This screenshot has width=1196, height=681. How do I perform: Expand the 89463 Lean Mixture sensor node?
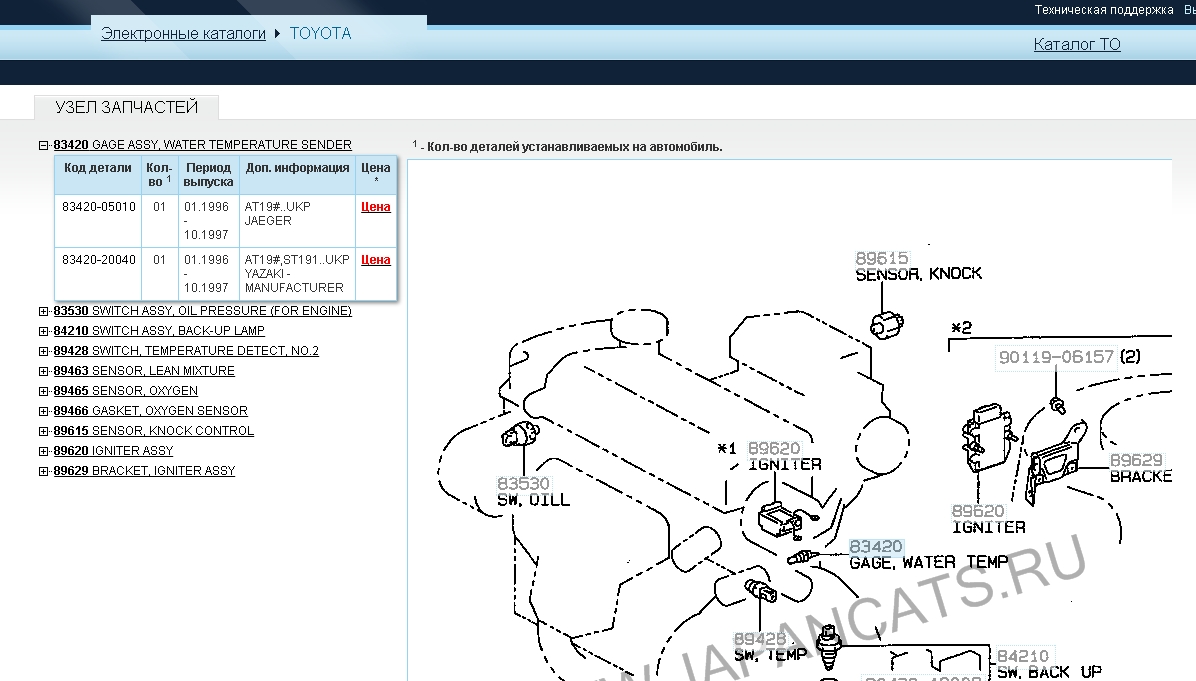pyautogui.click(x=44, y=371)
